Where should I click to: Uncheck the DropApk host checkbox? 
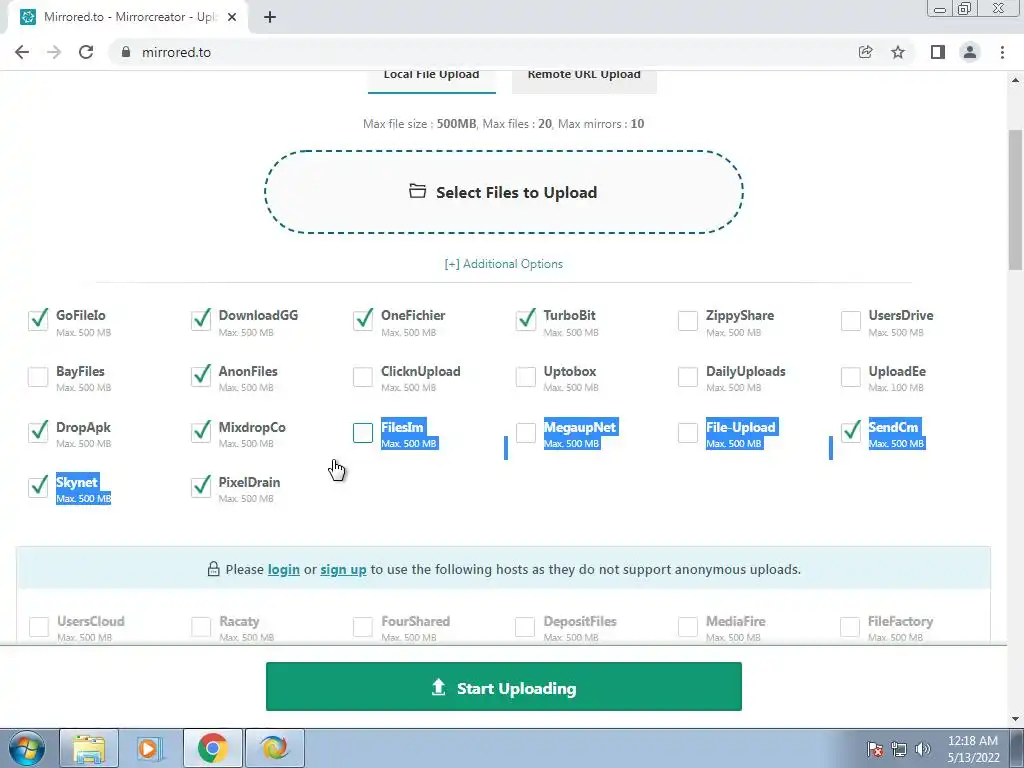tap(39, 432)
